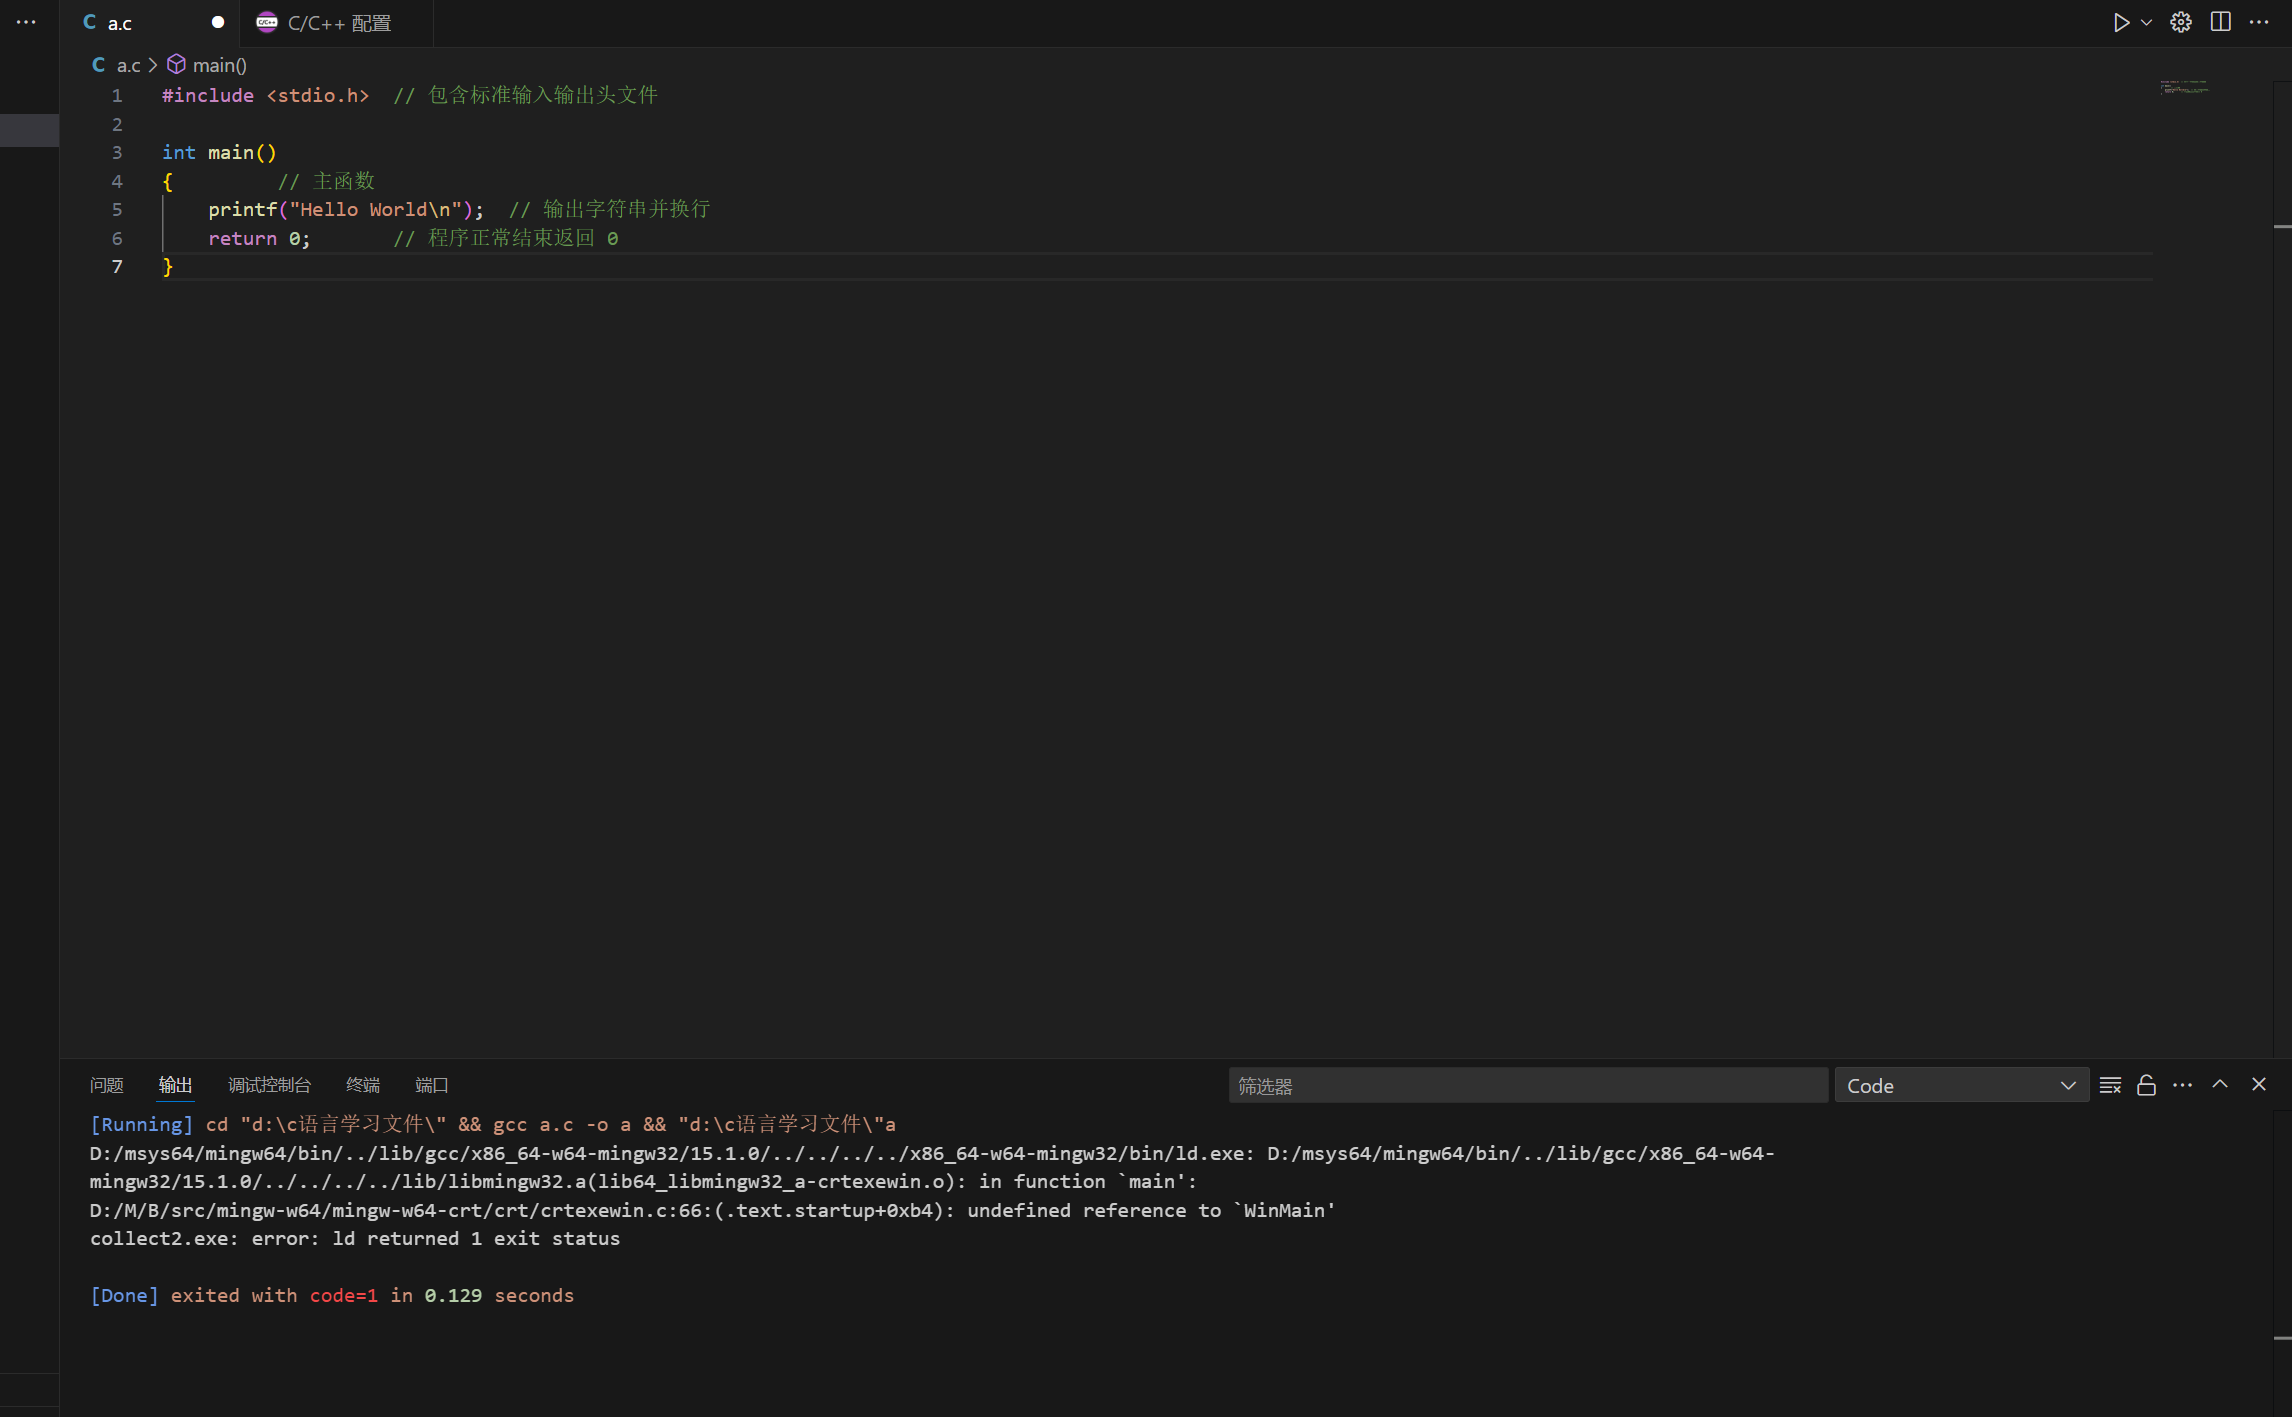Click the settings gear in editor toolbar
2292x1417 pixels.
tap(2181, 22)
